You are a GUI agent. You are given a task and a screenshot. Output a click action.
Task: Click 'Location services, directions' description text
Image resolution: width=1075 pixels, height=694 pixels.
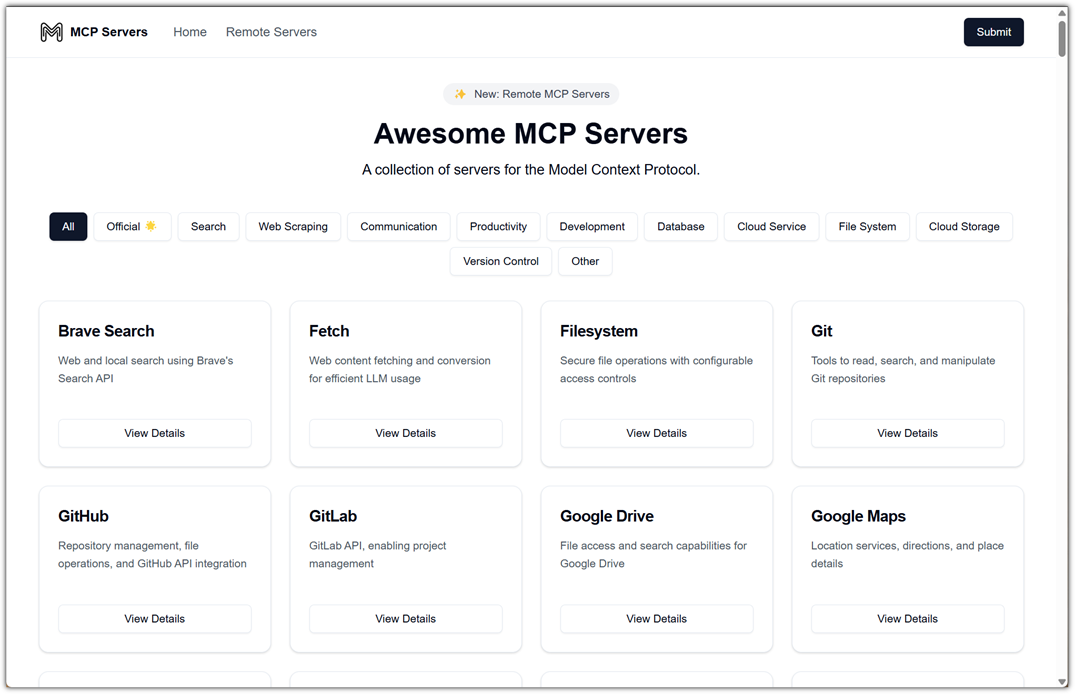tap(907, 555)
